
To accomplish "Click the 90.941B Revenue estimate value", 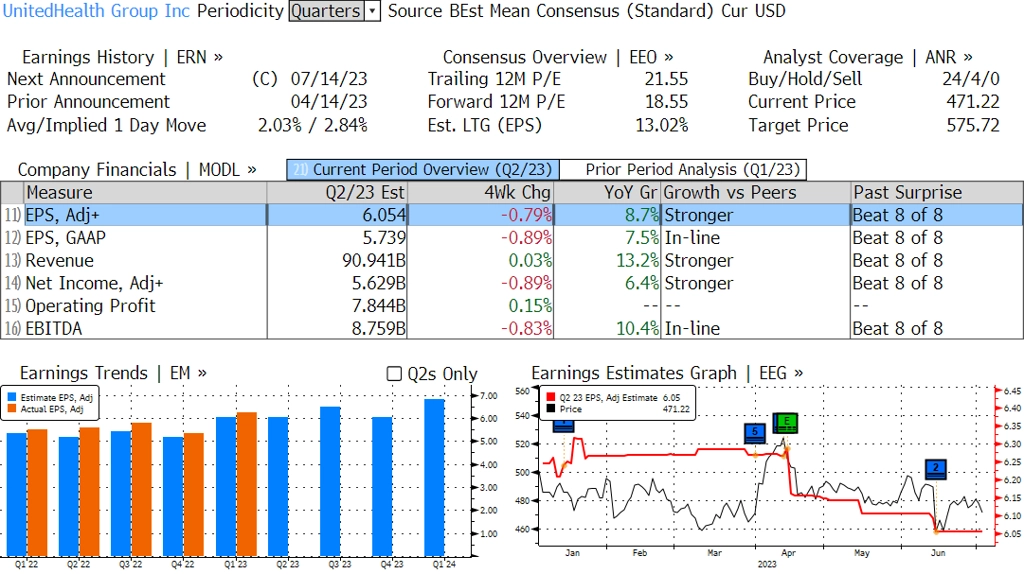I will point(374,261).
